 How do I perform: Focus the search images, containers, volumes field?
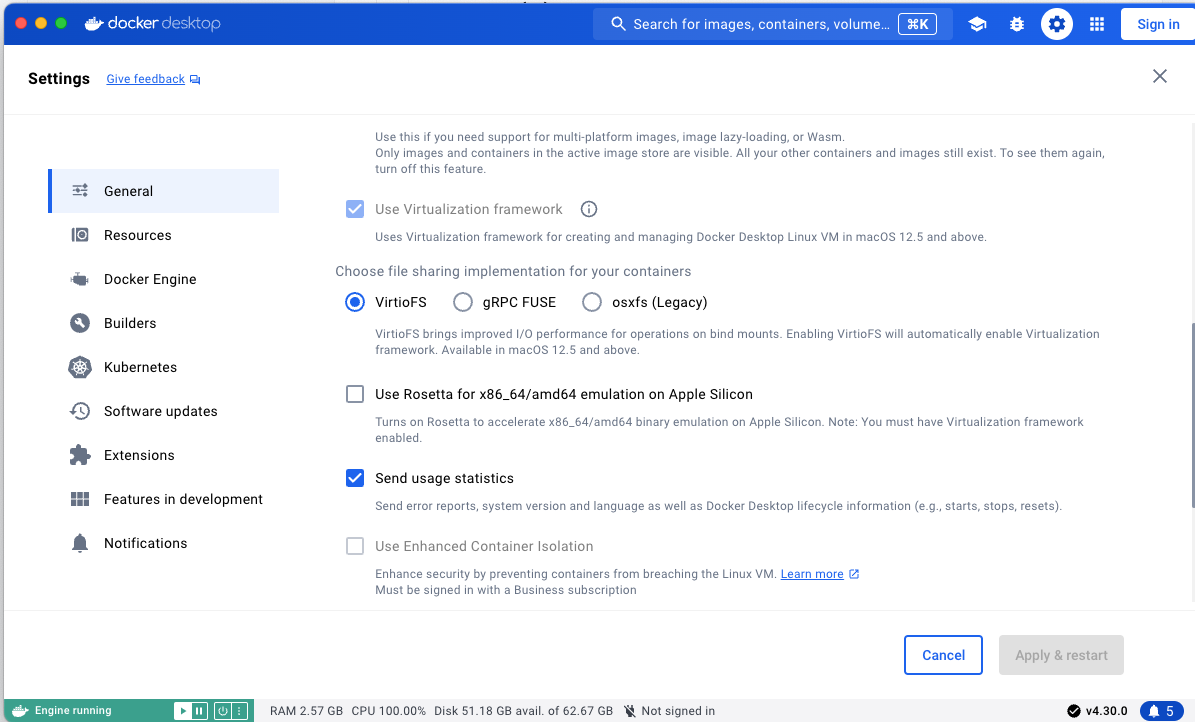pos(773,24)
